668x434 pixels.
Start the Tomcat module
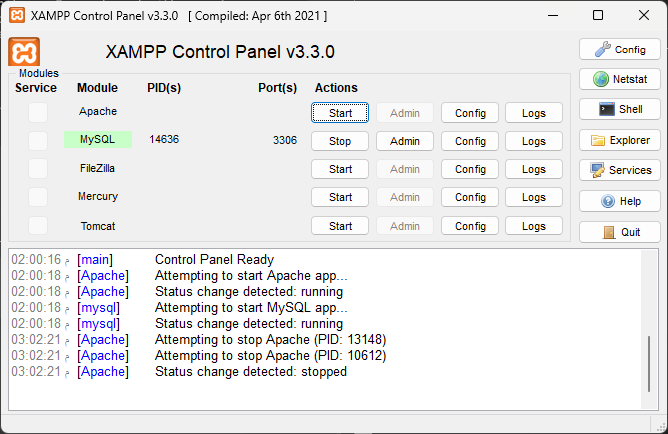click(x=340, y=226)
